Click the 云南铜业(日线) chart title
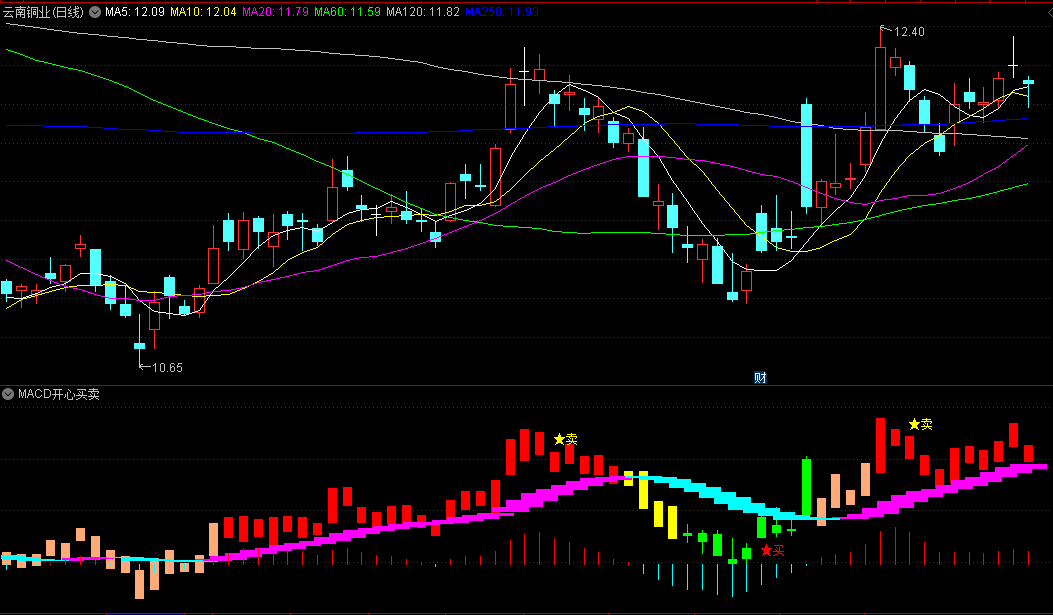Viewport: 1053px width, 615px height. (x=43, y=12)
